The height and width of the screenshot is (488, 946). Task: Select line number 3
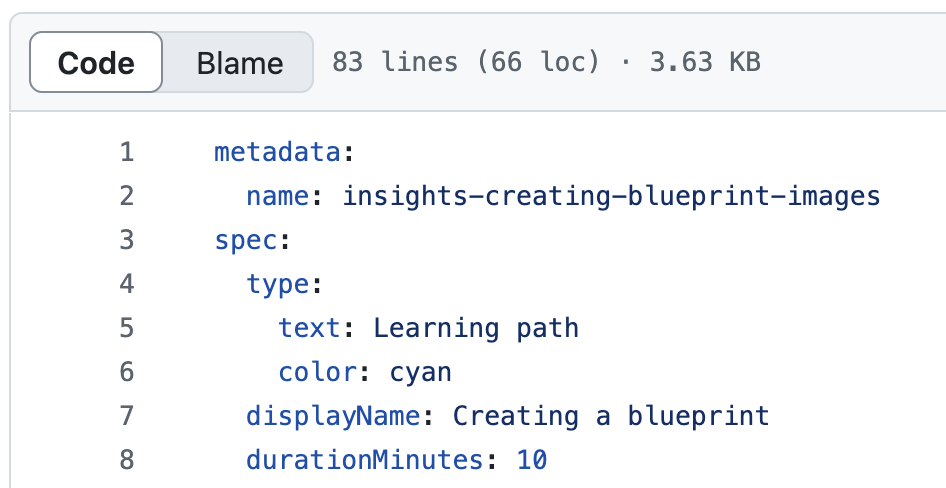coord(126,241)
